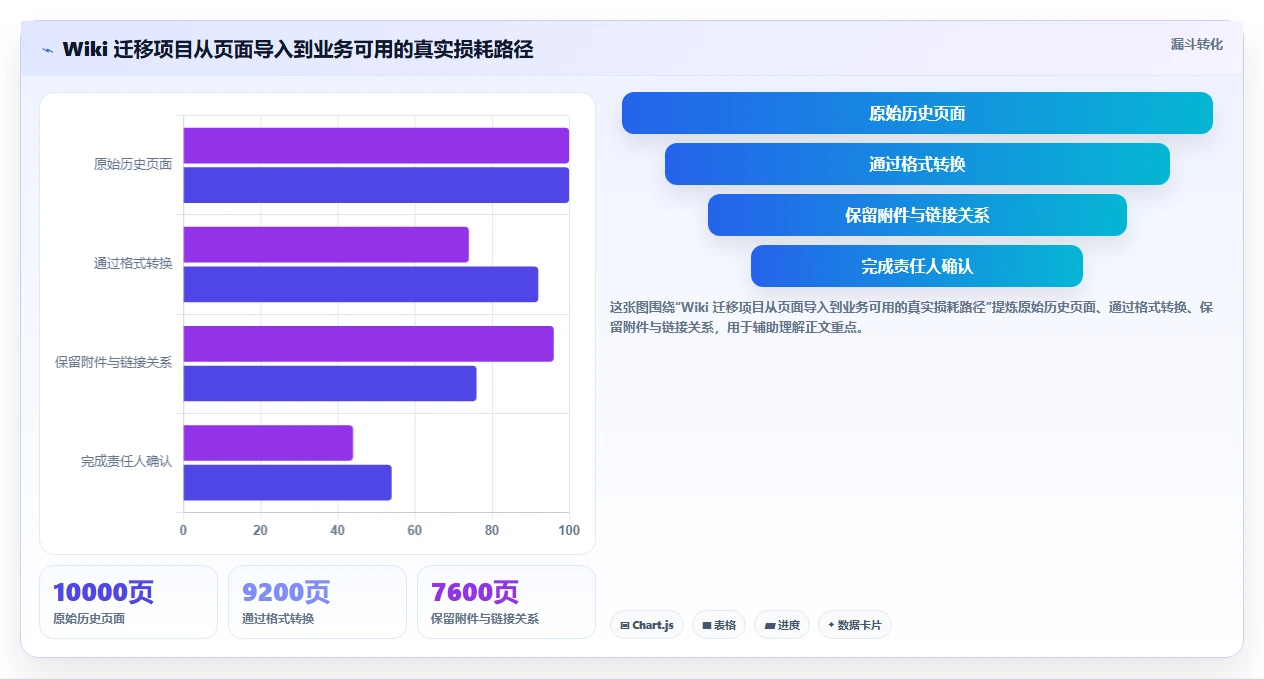Click the x-axis tick value 60
The height and width of the screenshot is (679, 1264).
[415, 530]
